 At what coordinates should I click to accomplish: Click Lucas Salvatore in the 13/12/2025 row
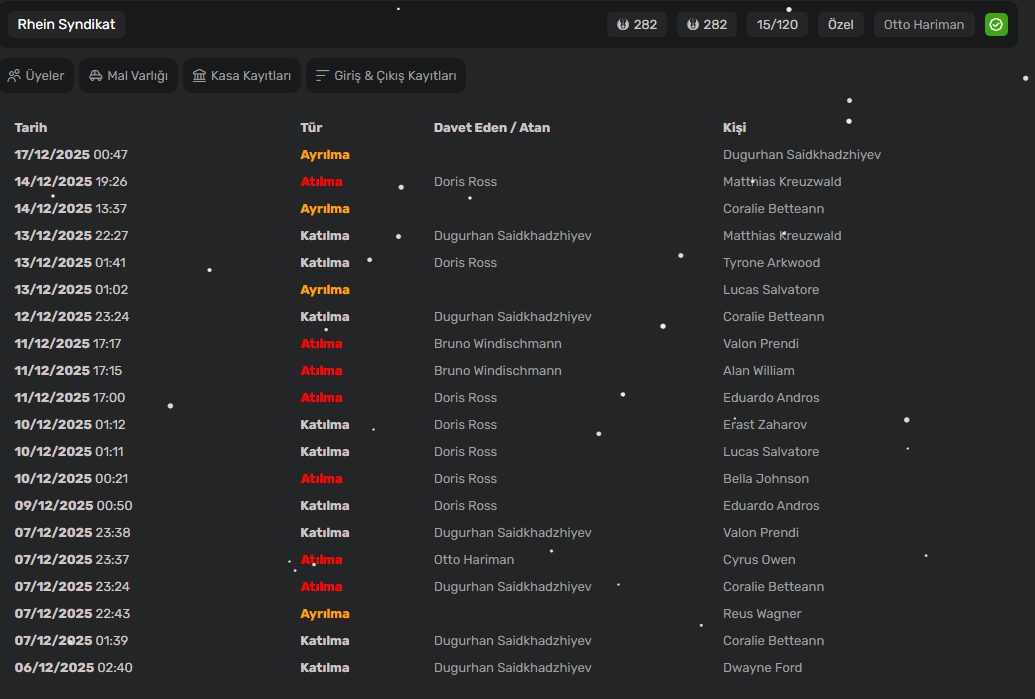coord(771,290)
